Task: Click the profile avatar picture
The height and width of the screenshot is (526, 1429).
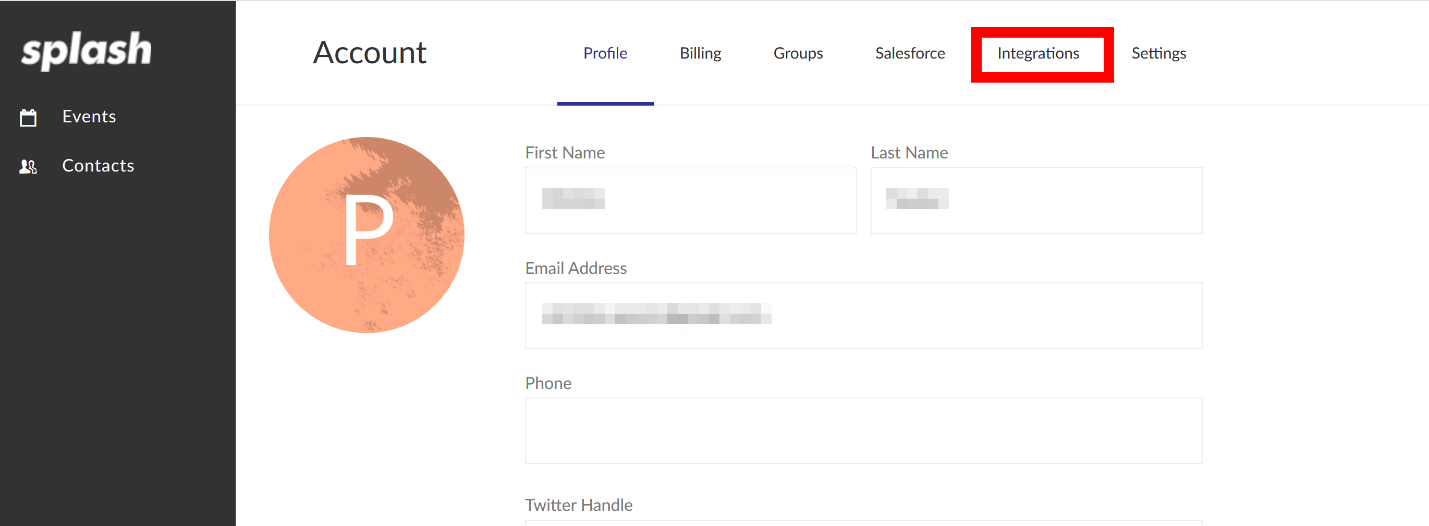Action: (367, 235)
